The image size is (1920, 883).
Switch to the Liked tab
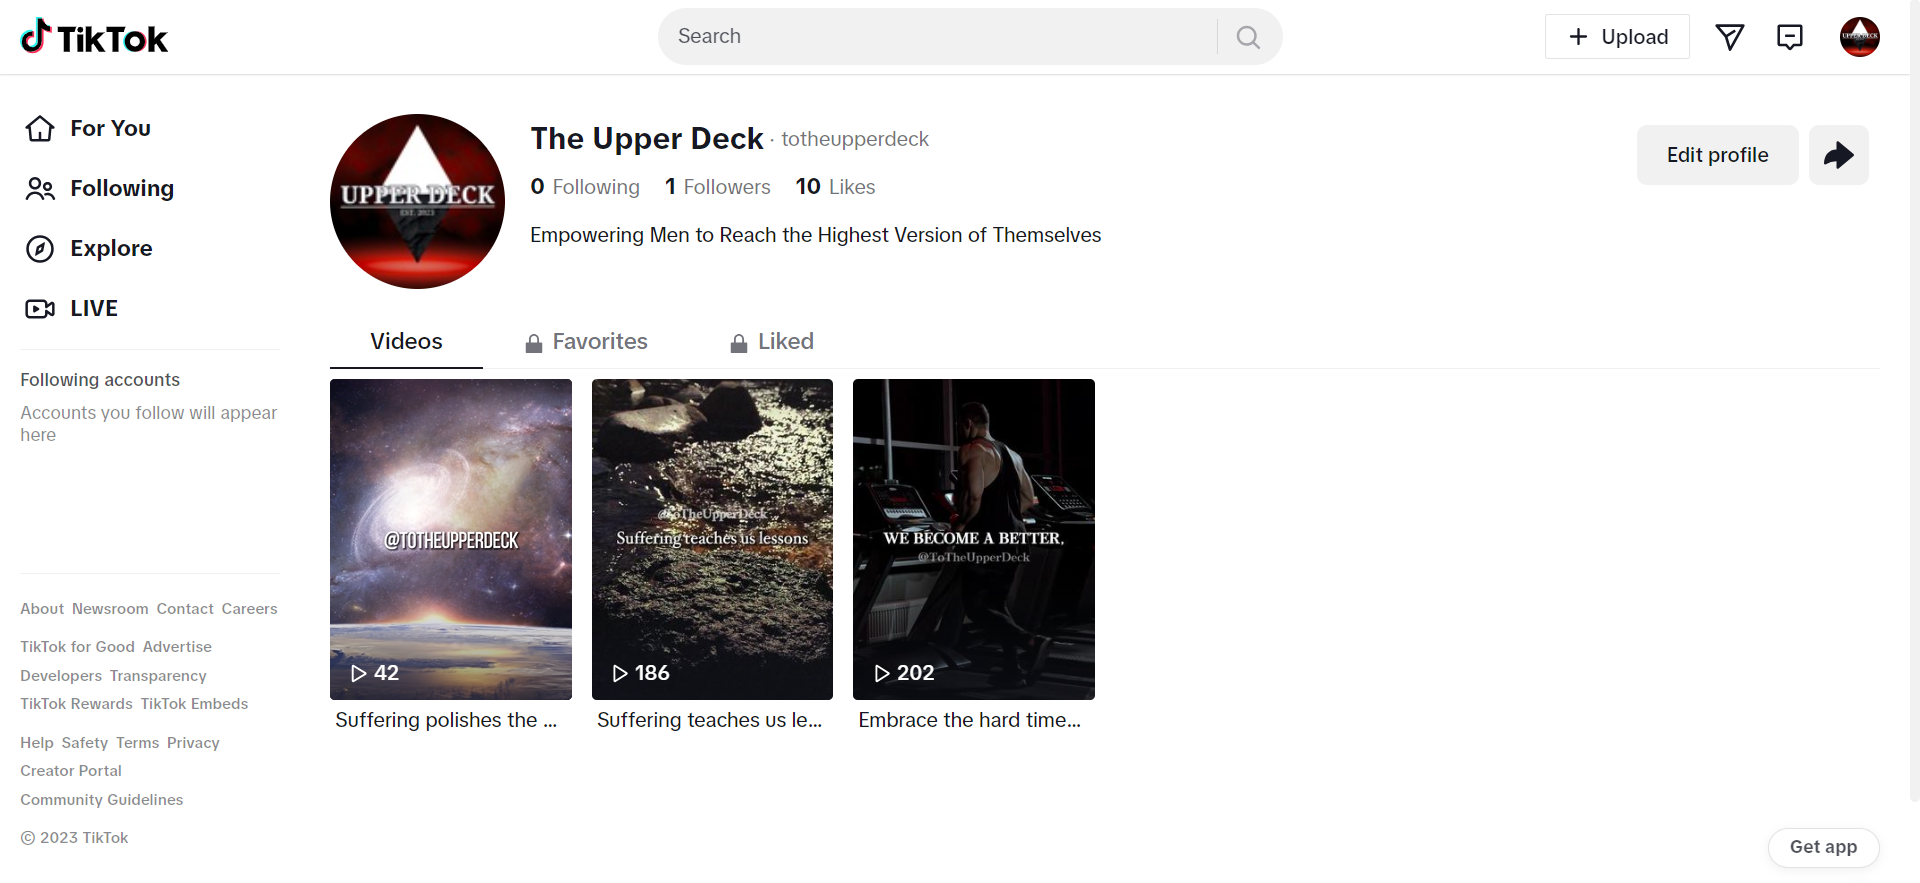pos(771,342)
